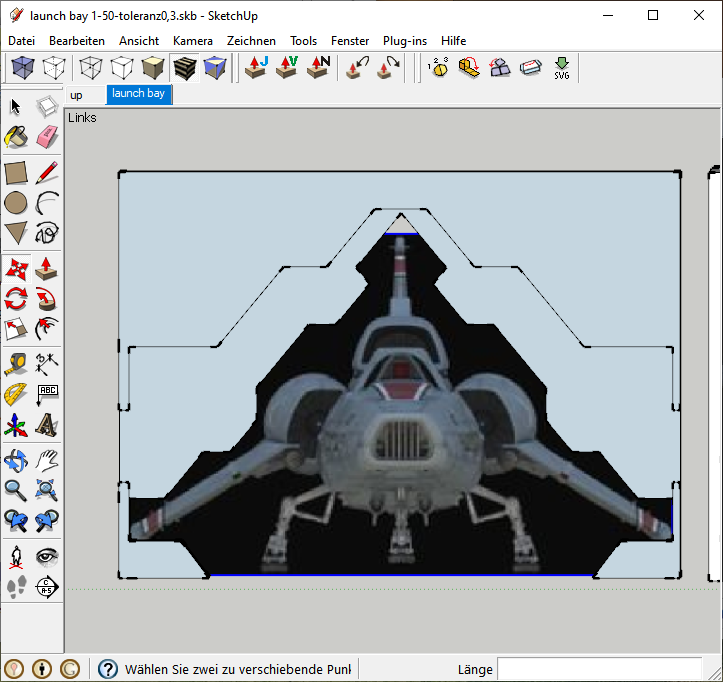723x682 pixels.
Task: Select the Position Camera tool
Action: tap(16, 557)
